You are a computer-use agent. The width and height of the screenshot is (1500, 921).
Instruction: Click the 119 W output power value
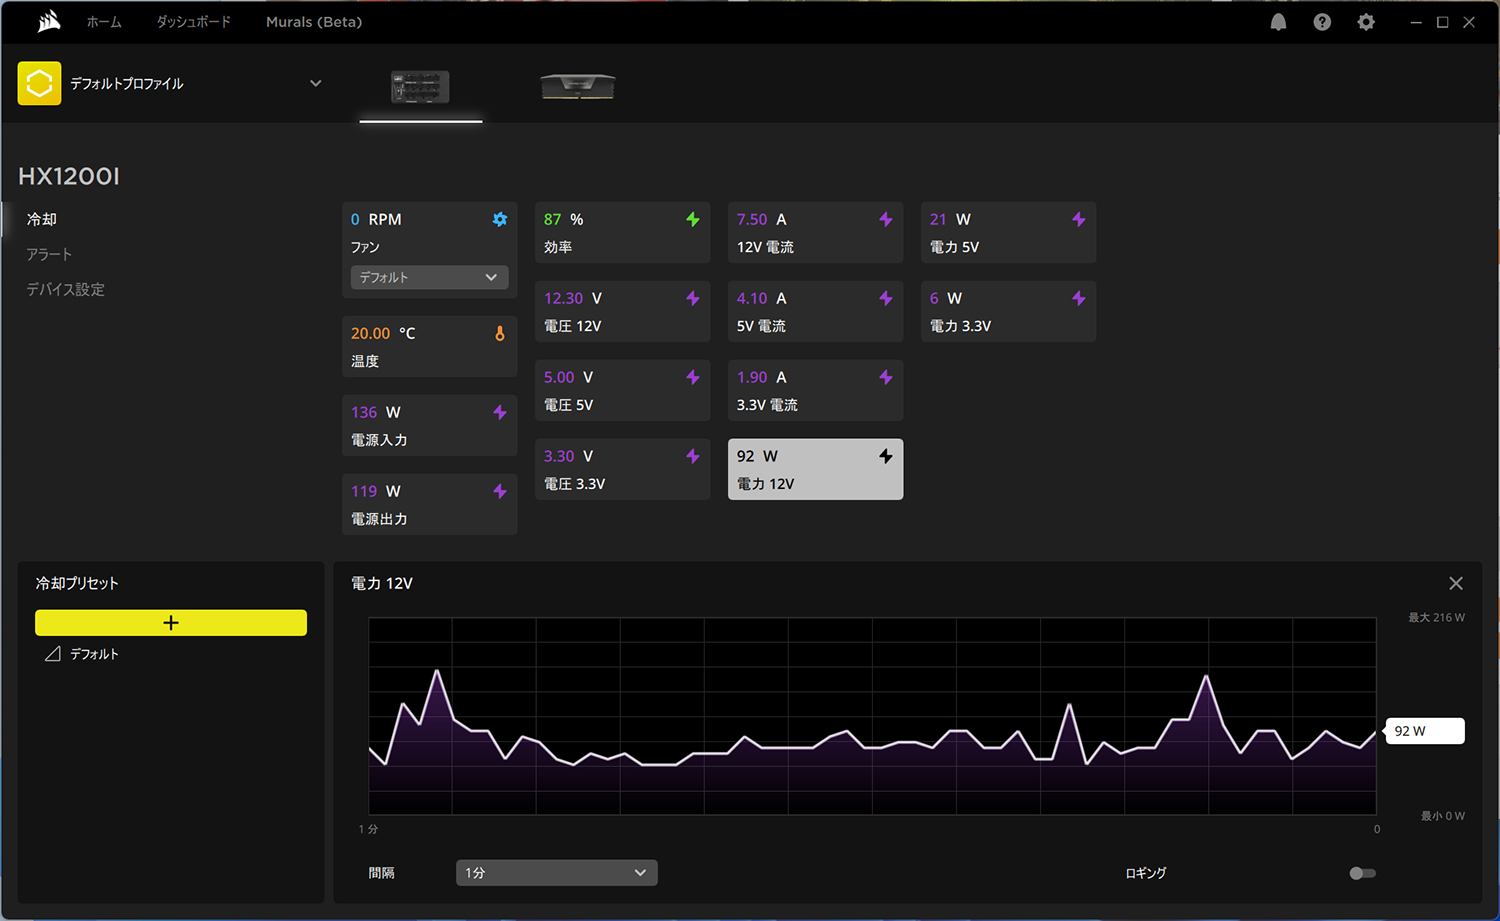(x=376, y=491)
